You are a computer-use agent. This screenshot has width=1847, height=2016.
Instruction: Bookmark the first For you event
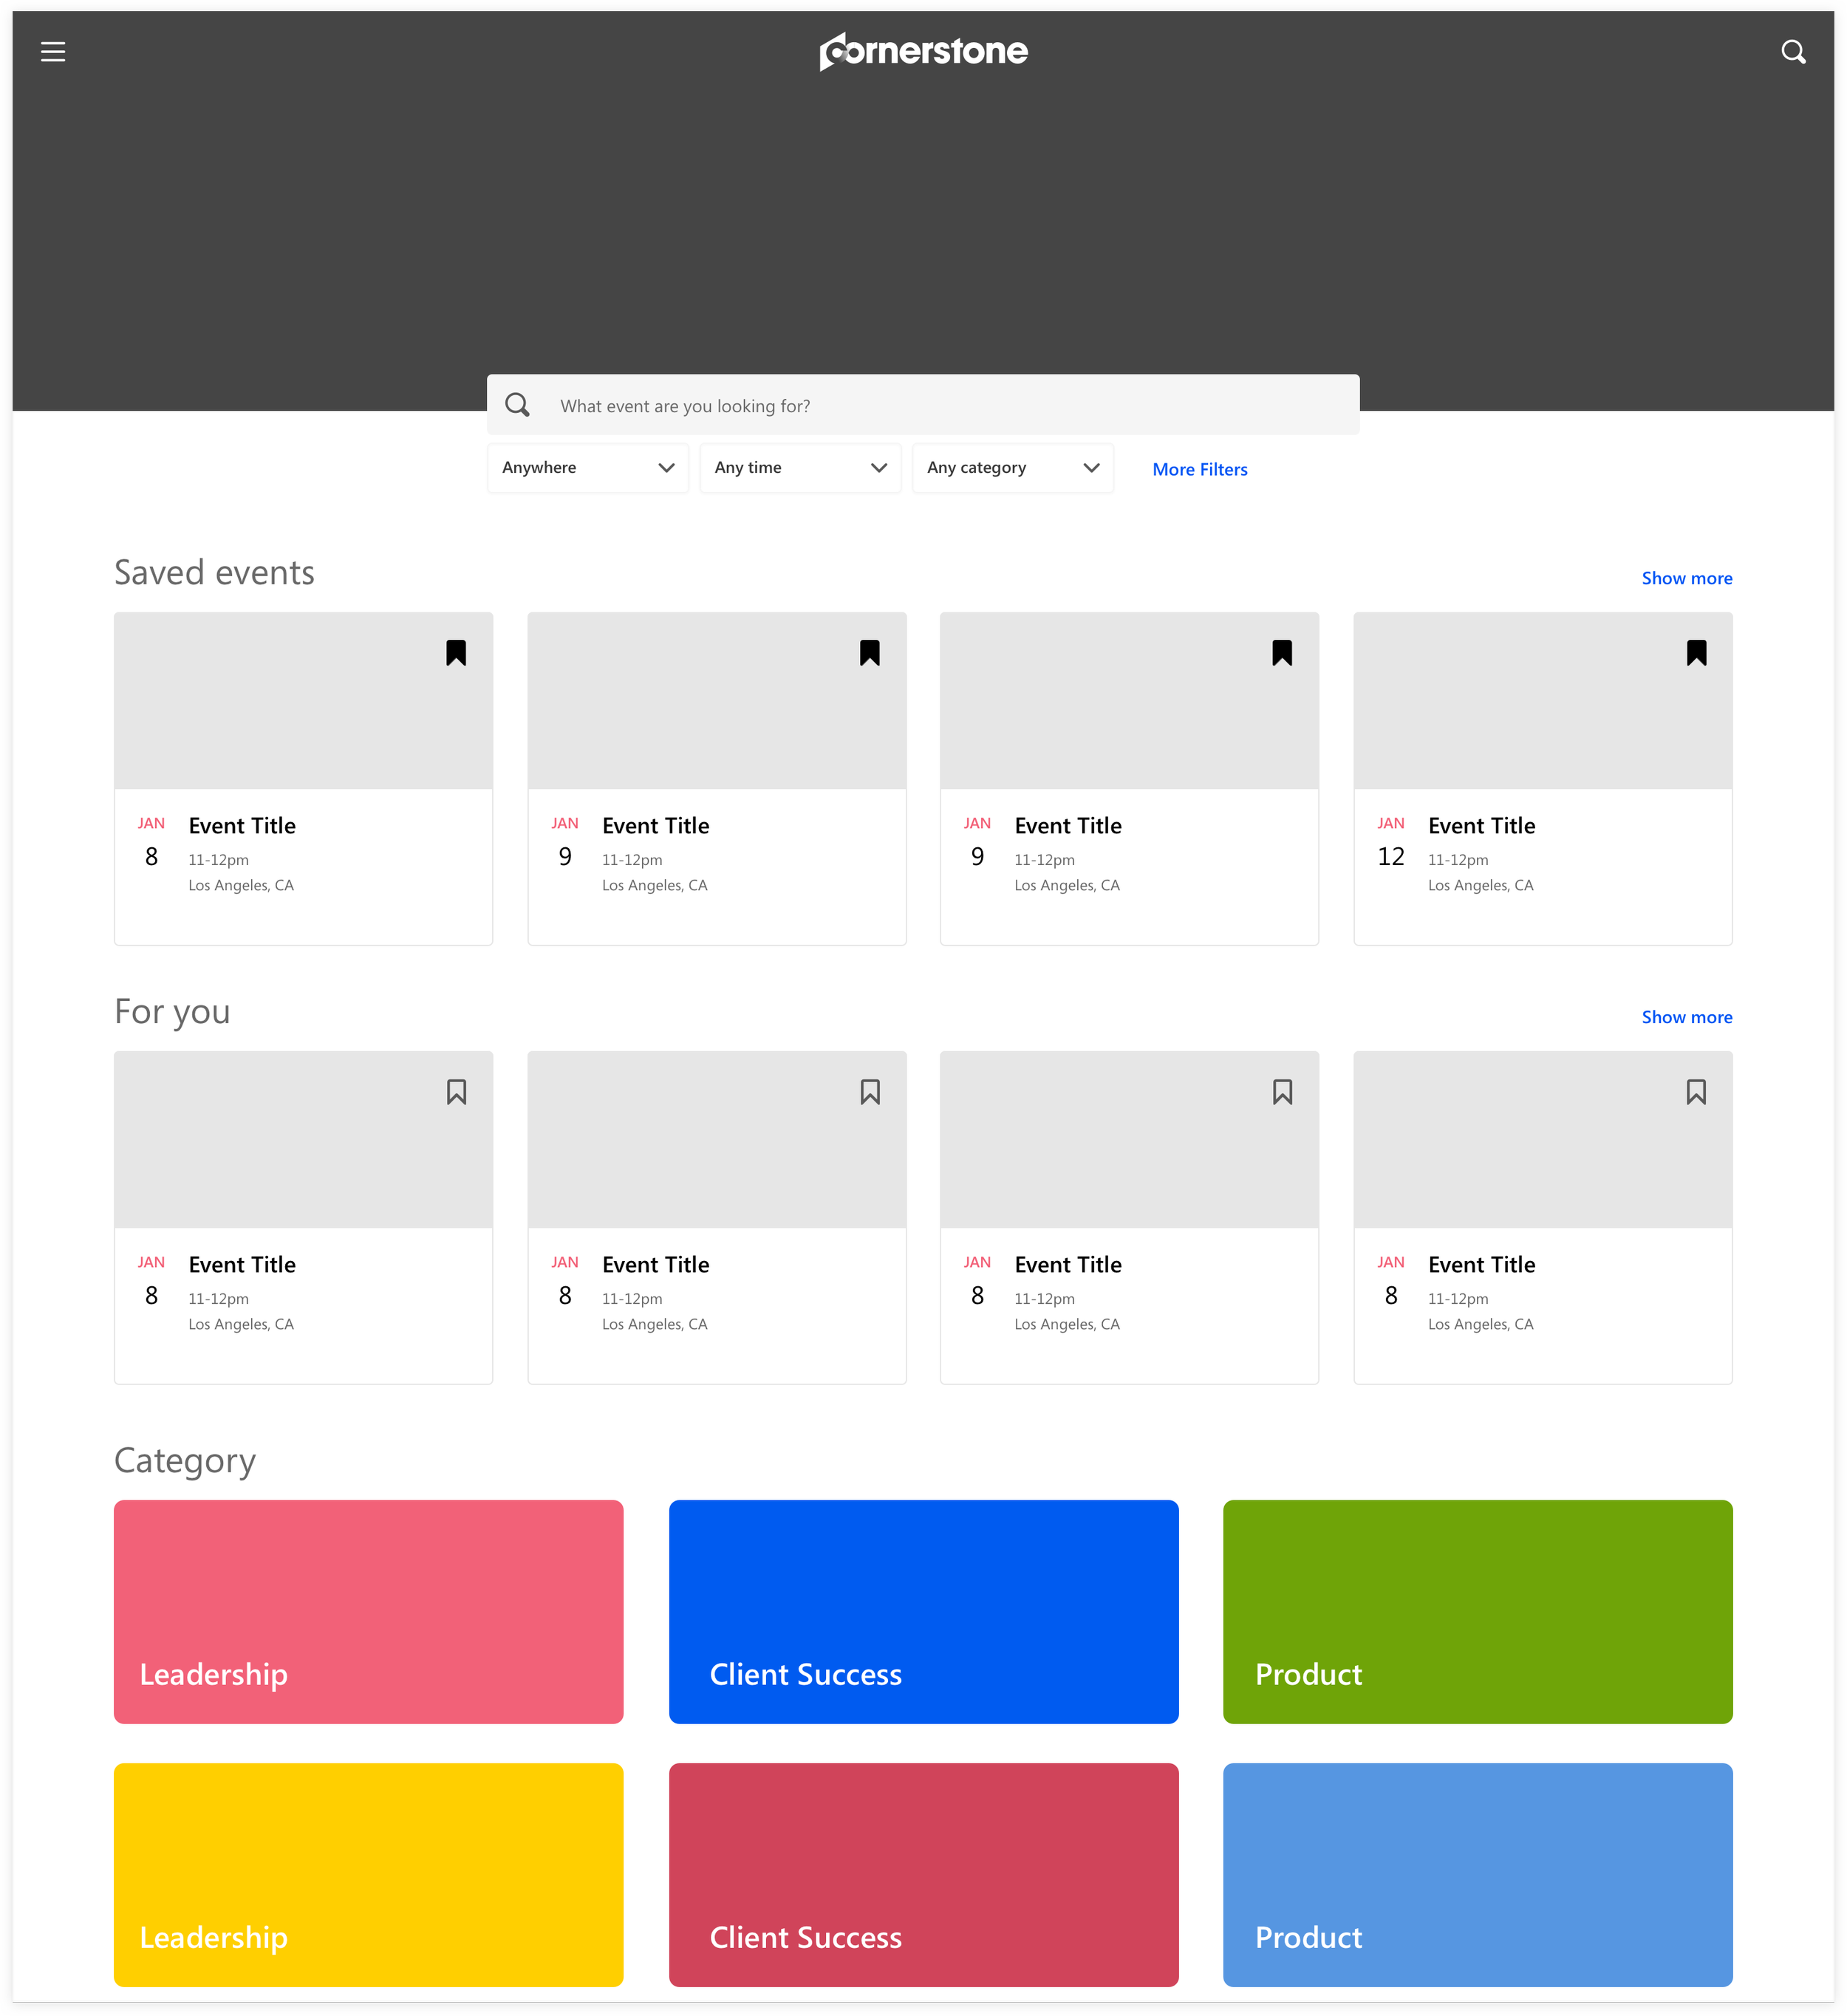tap(456, 1092)
